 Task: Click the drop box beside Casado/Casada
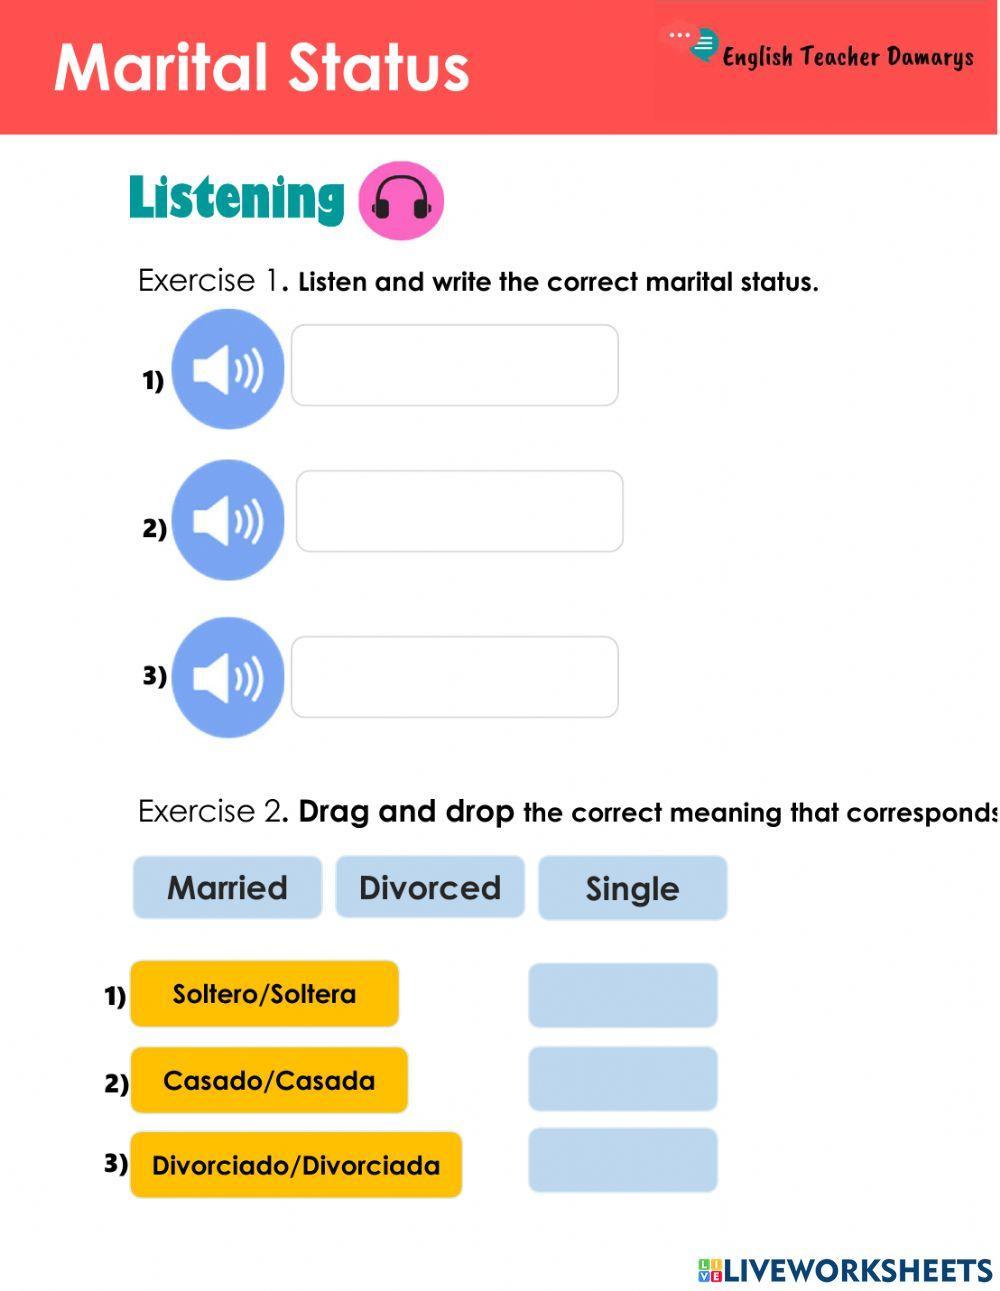coord(622,1079)
